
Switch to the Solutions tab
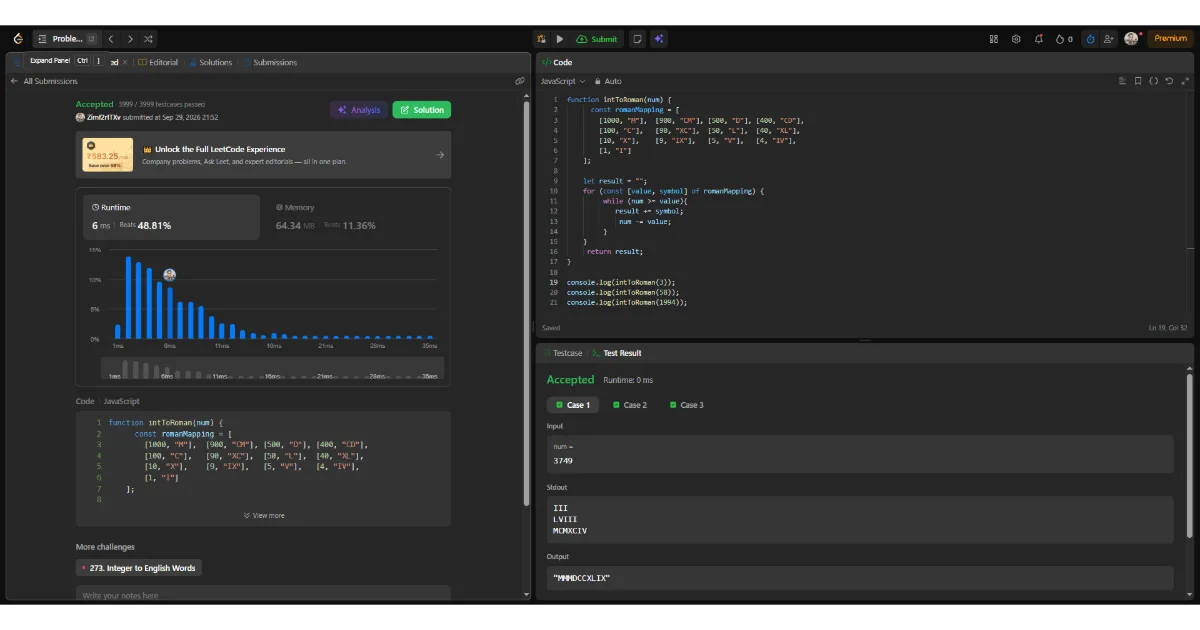(210, 62)
